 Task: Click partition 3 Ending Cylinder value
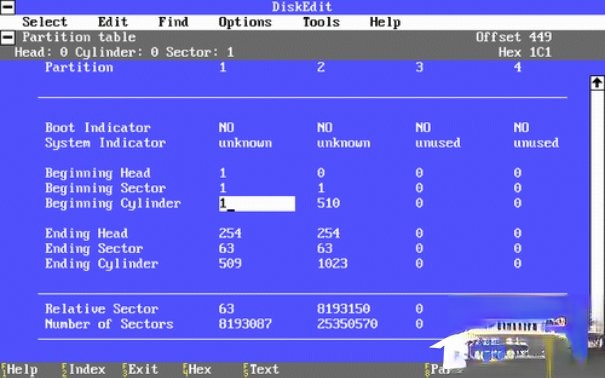419,263
